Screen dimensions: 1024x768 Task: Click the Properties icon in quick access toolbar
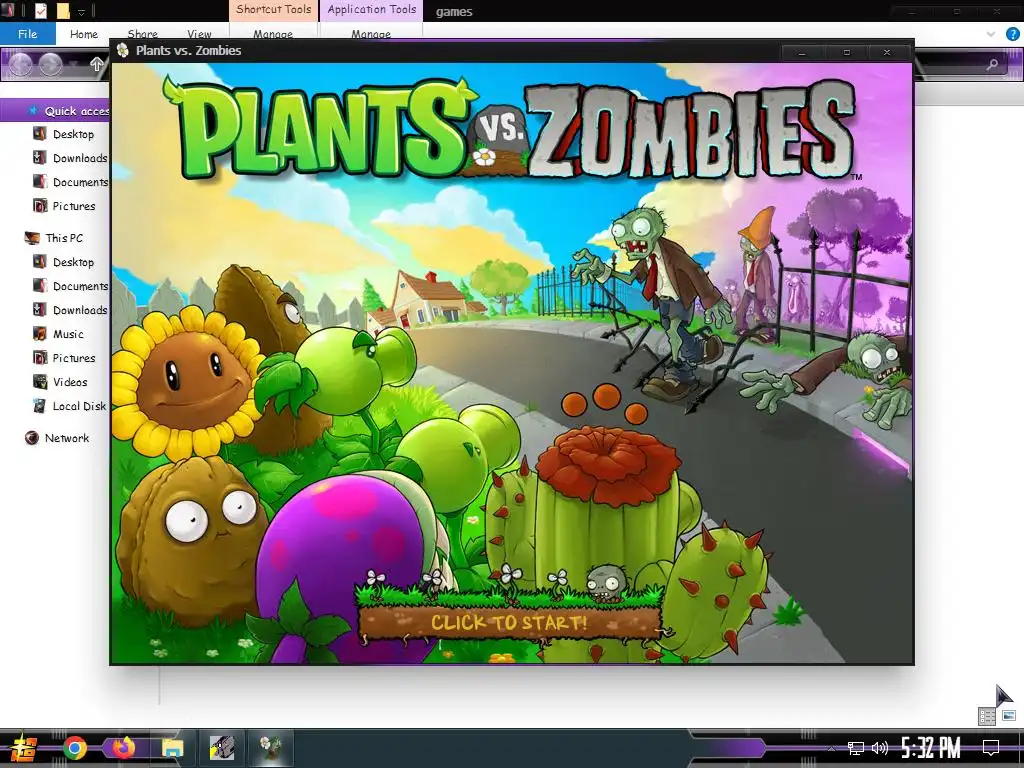coord(40,10)
